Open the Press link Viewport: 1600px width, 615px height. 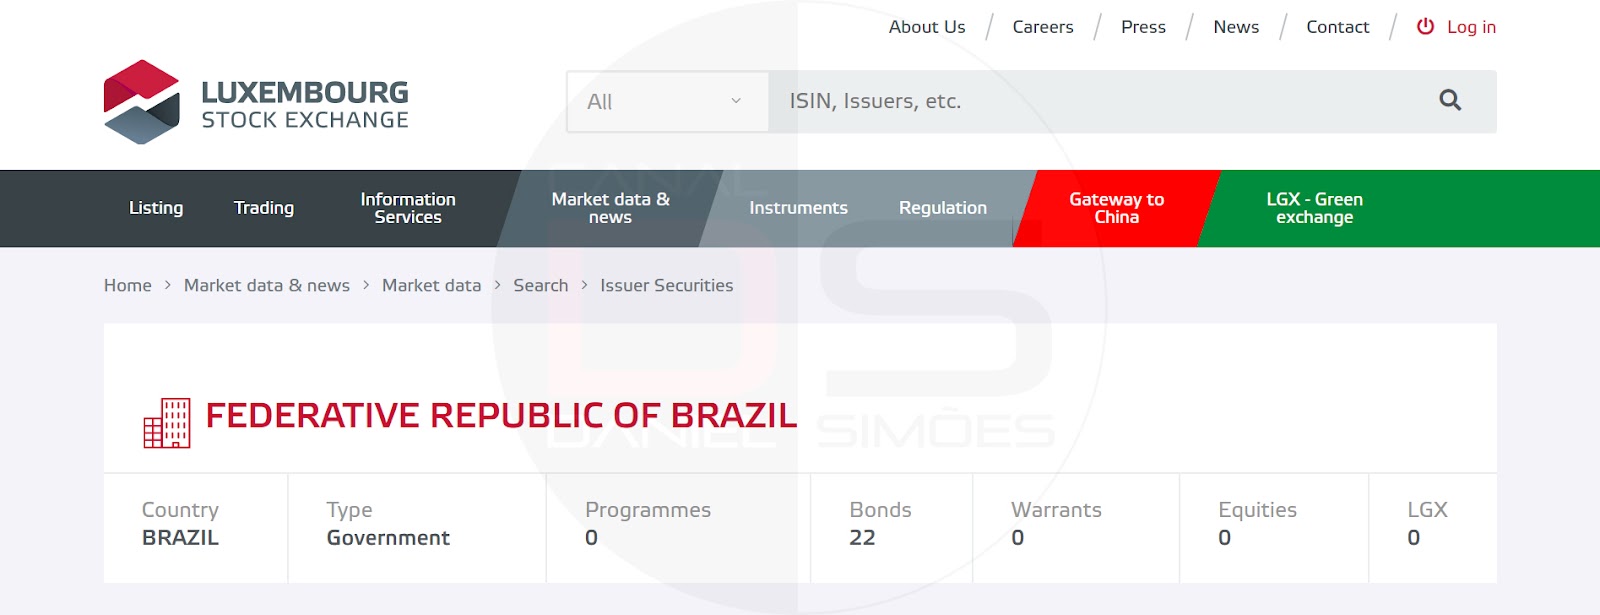click(x=1143, y=27)
